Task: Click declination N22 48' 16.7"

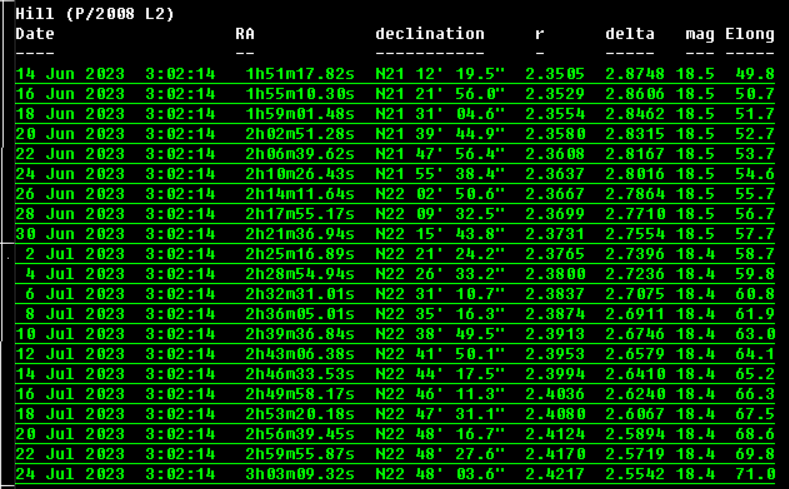Action: click(440, 434)
